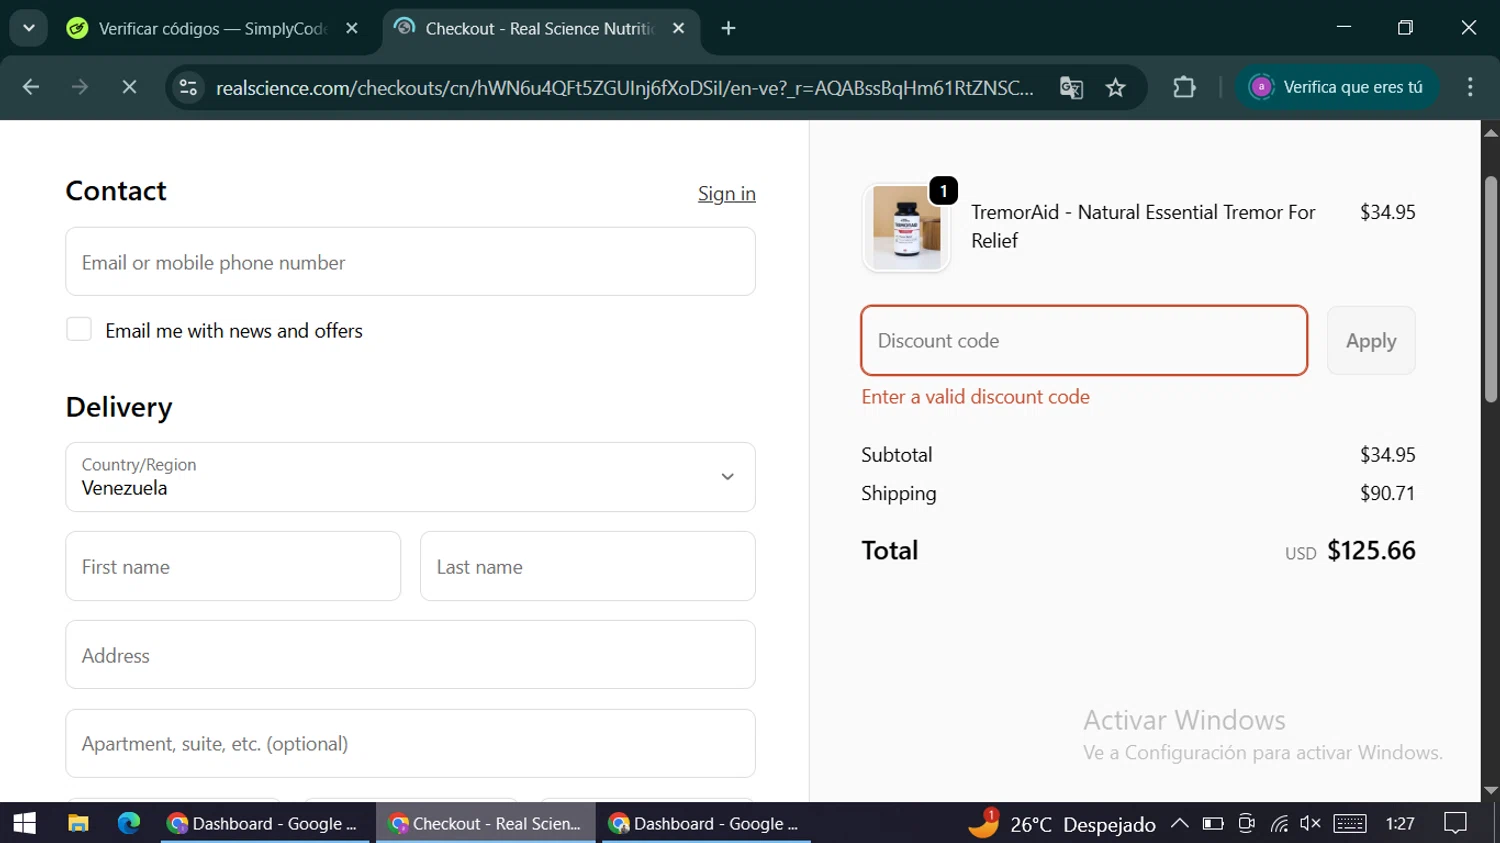Open the Google Translate page icon
The image size is (1500, 843).
click(1071, 87)
